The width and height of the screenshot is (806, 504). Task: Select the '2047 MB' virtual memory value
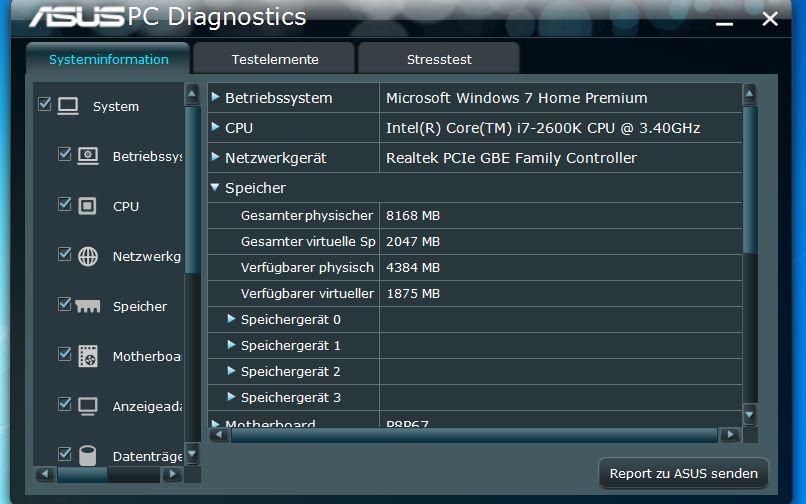click(413, 242)
